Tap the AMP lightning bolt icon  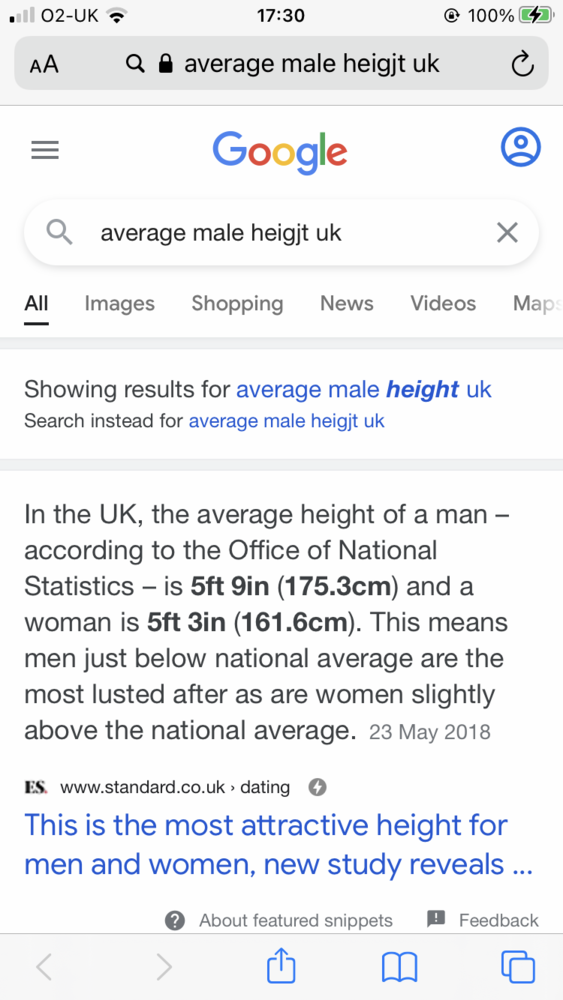pos(318,788)
